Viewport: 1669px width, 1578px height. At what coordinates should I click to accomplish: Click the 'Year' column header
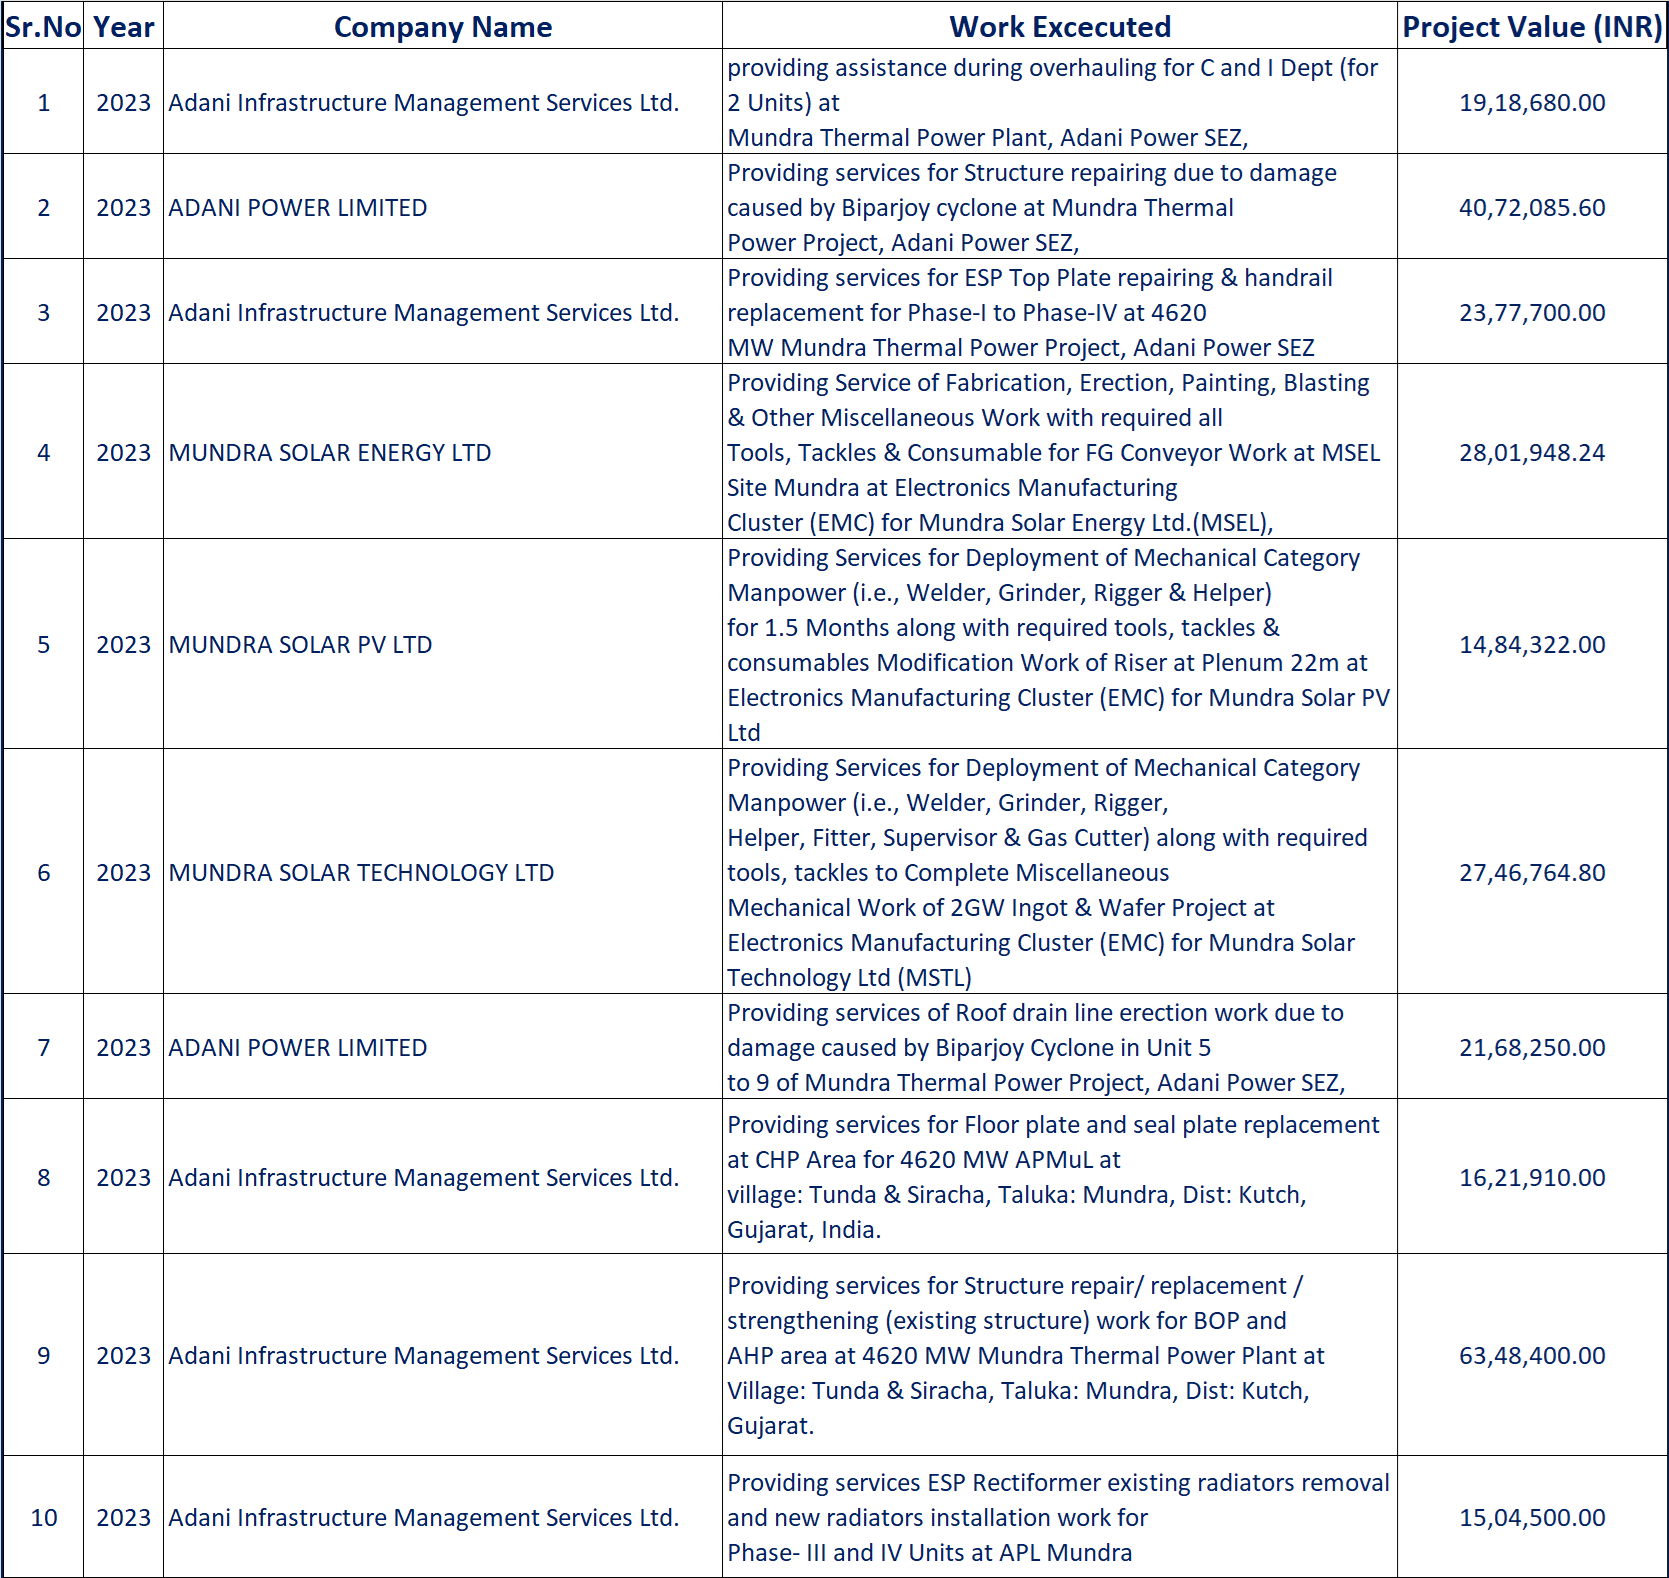point(123,26)
